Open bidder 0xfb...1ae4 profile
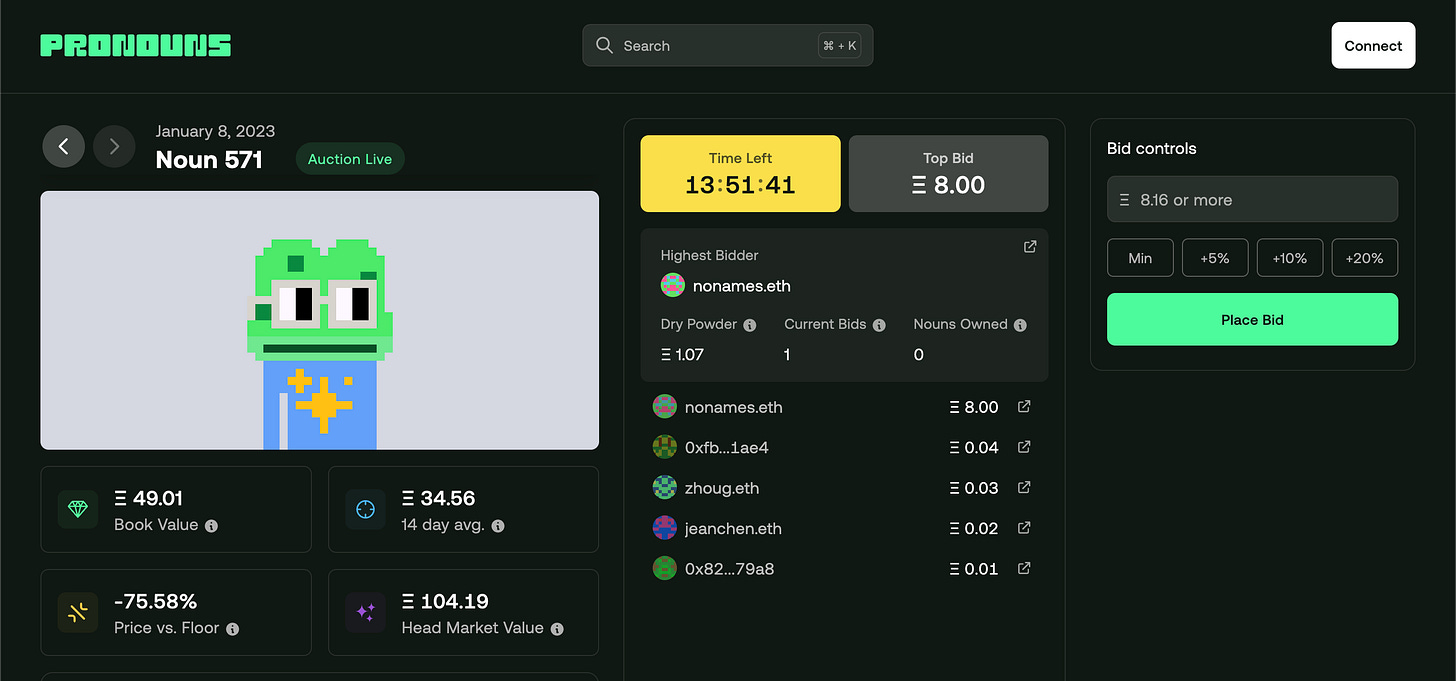Viewport: 1456px width, 681px height. tap(727, 448)
